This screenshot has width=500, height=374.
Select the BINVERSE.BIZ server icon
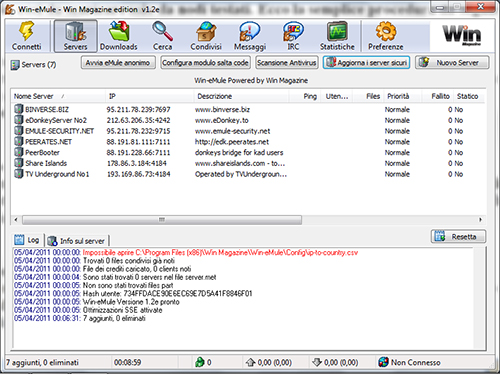click(x=19, y=109)
